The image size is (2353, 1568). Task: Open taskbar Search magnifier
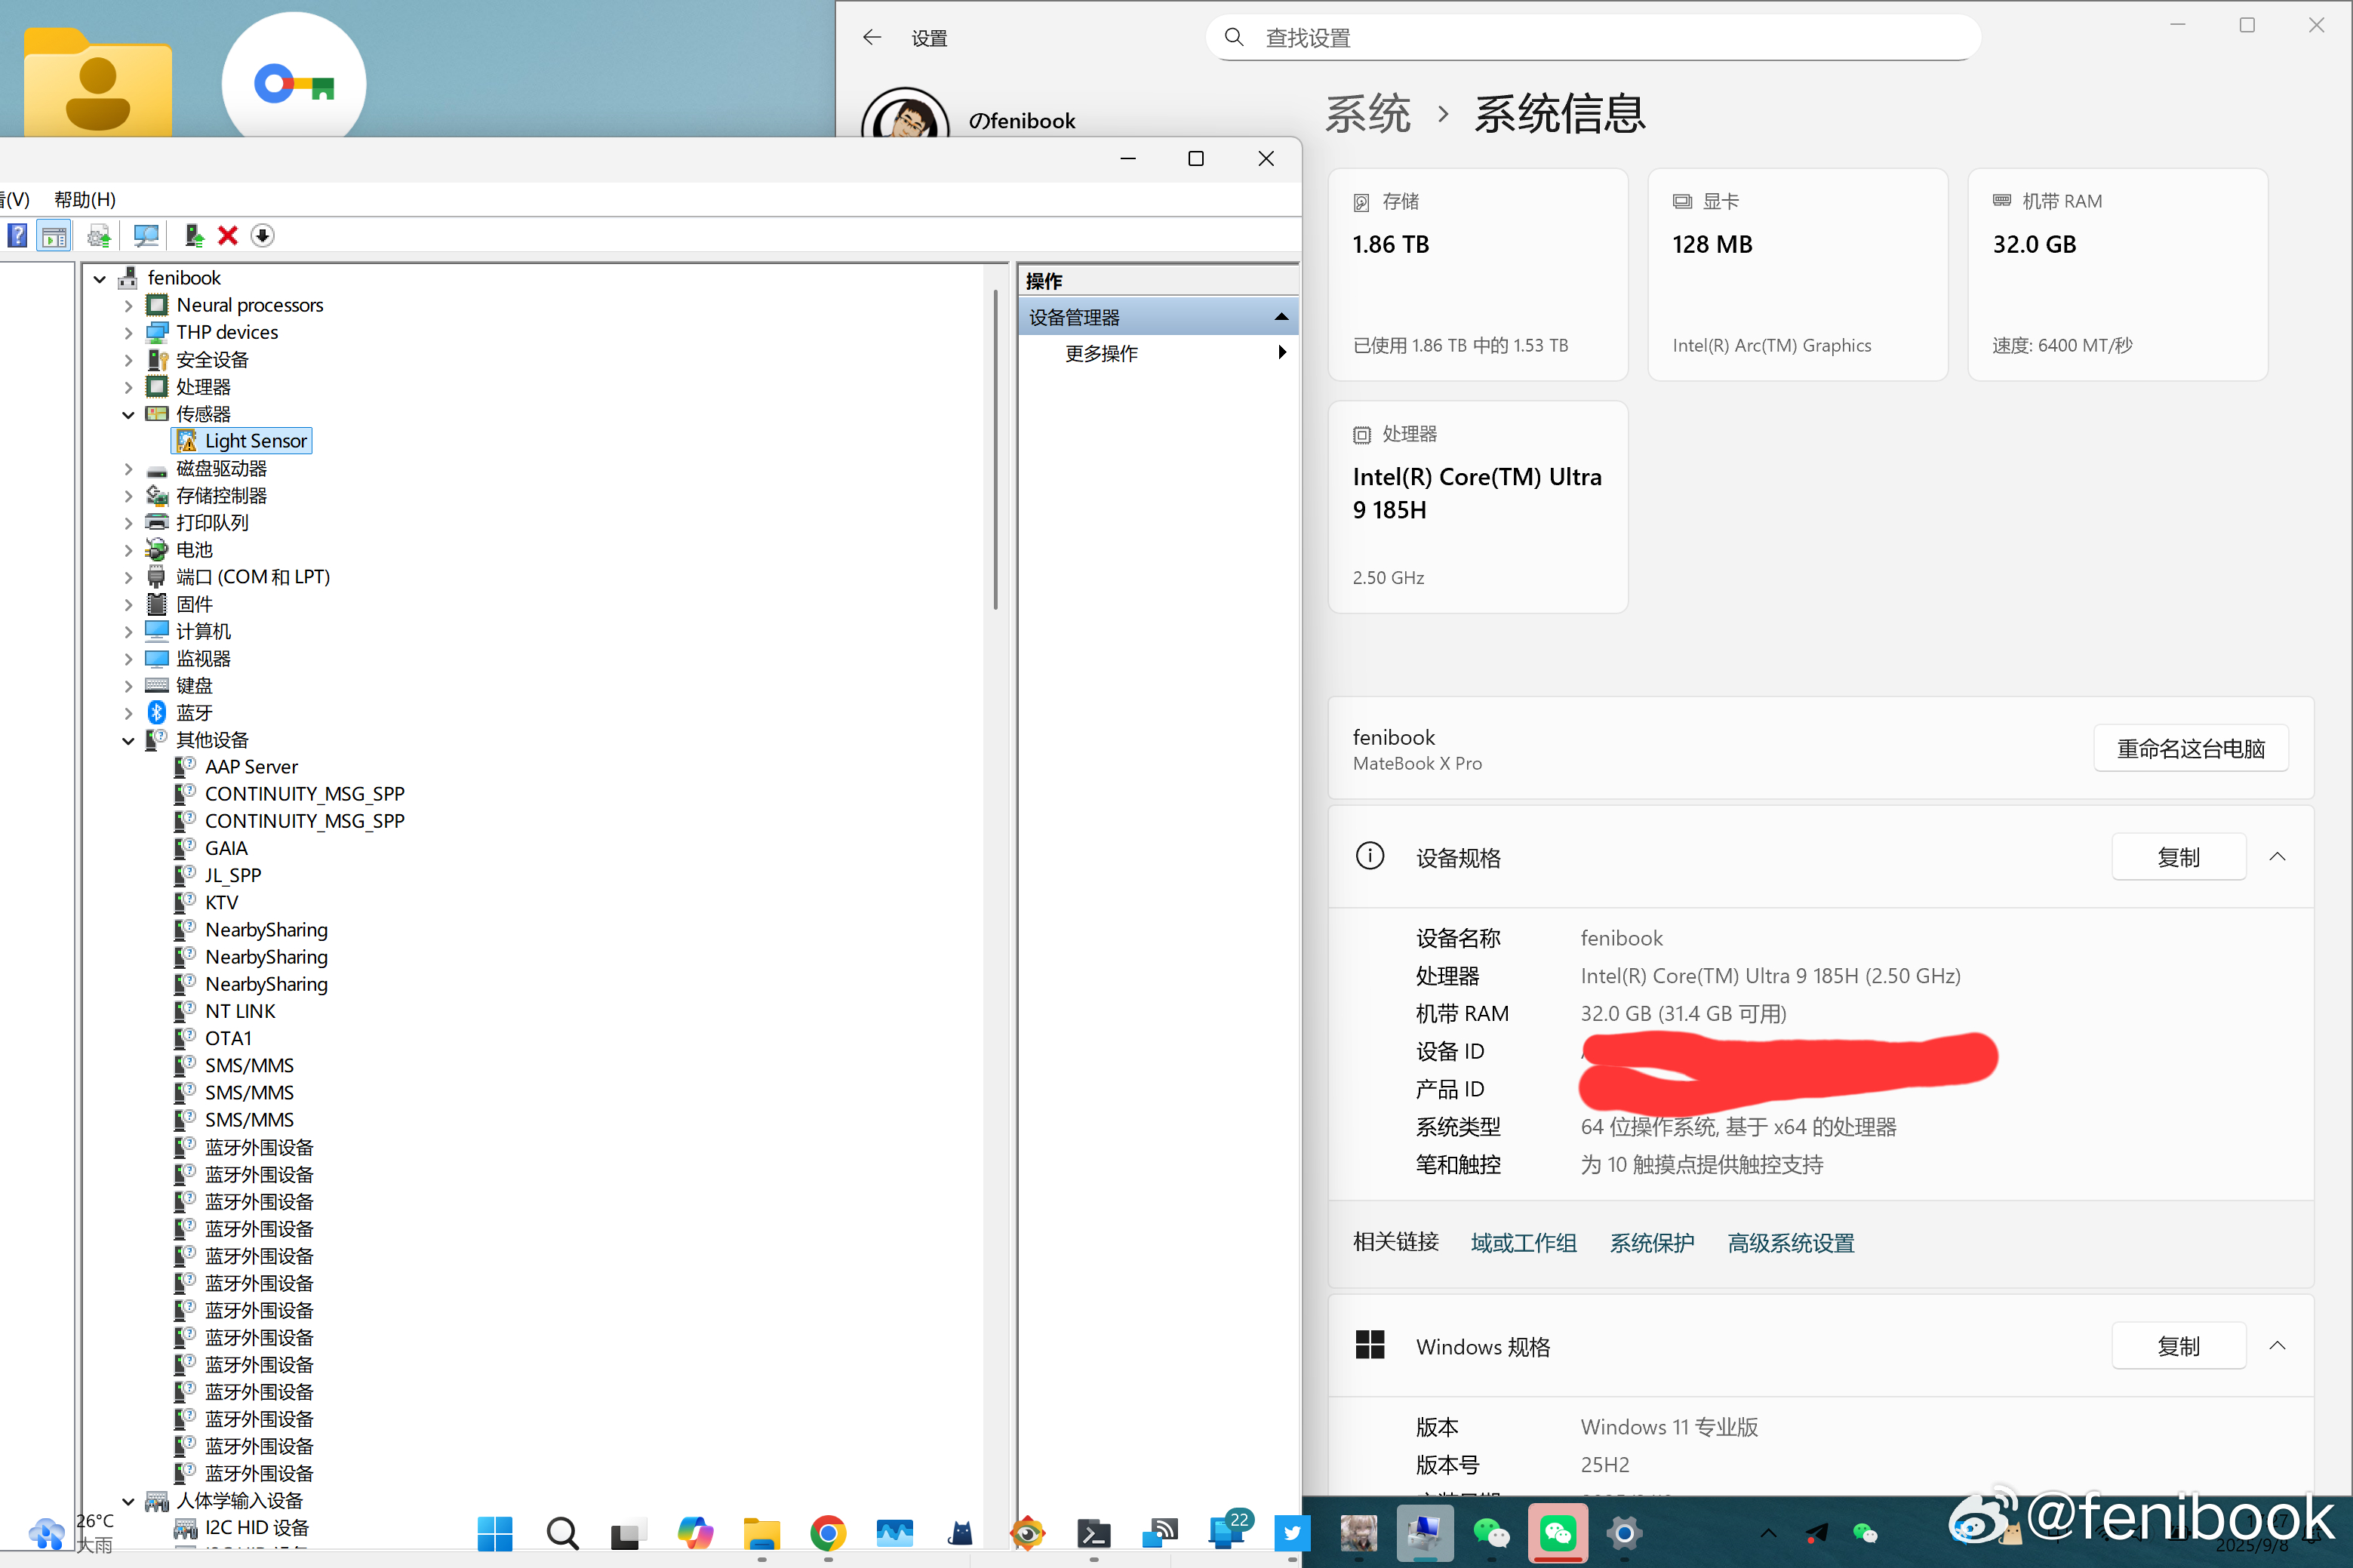(x=562, y=1533)
